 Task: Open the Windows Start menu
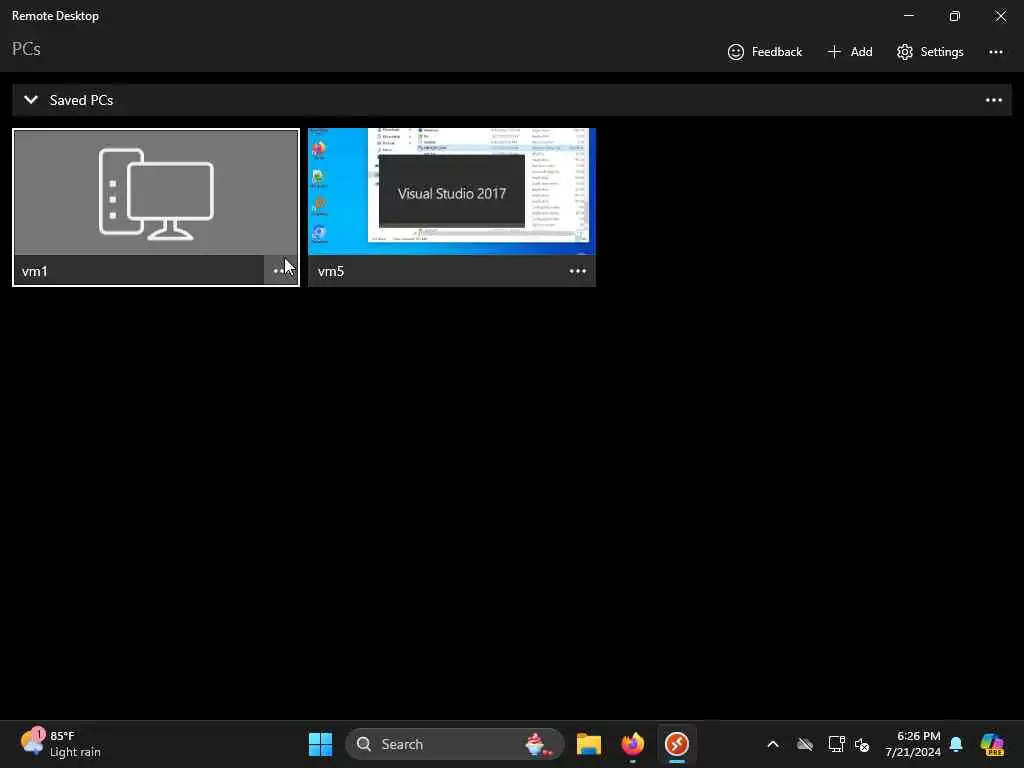pyautogui.click(x=320, y=744)
